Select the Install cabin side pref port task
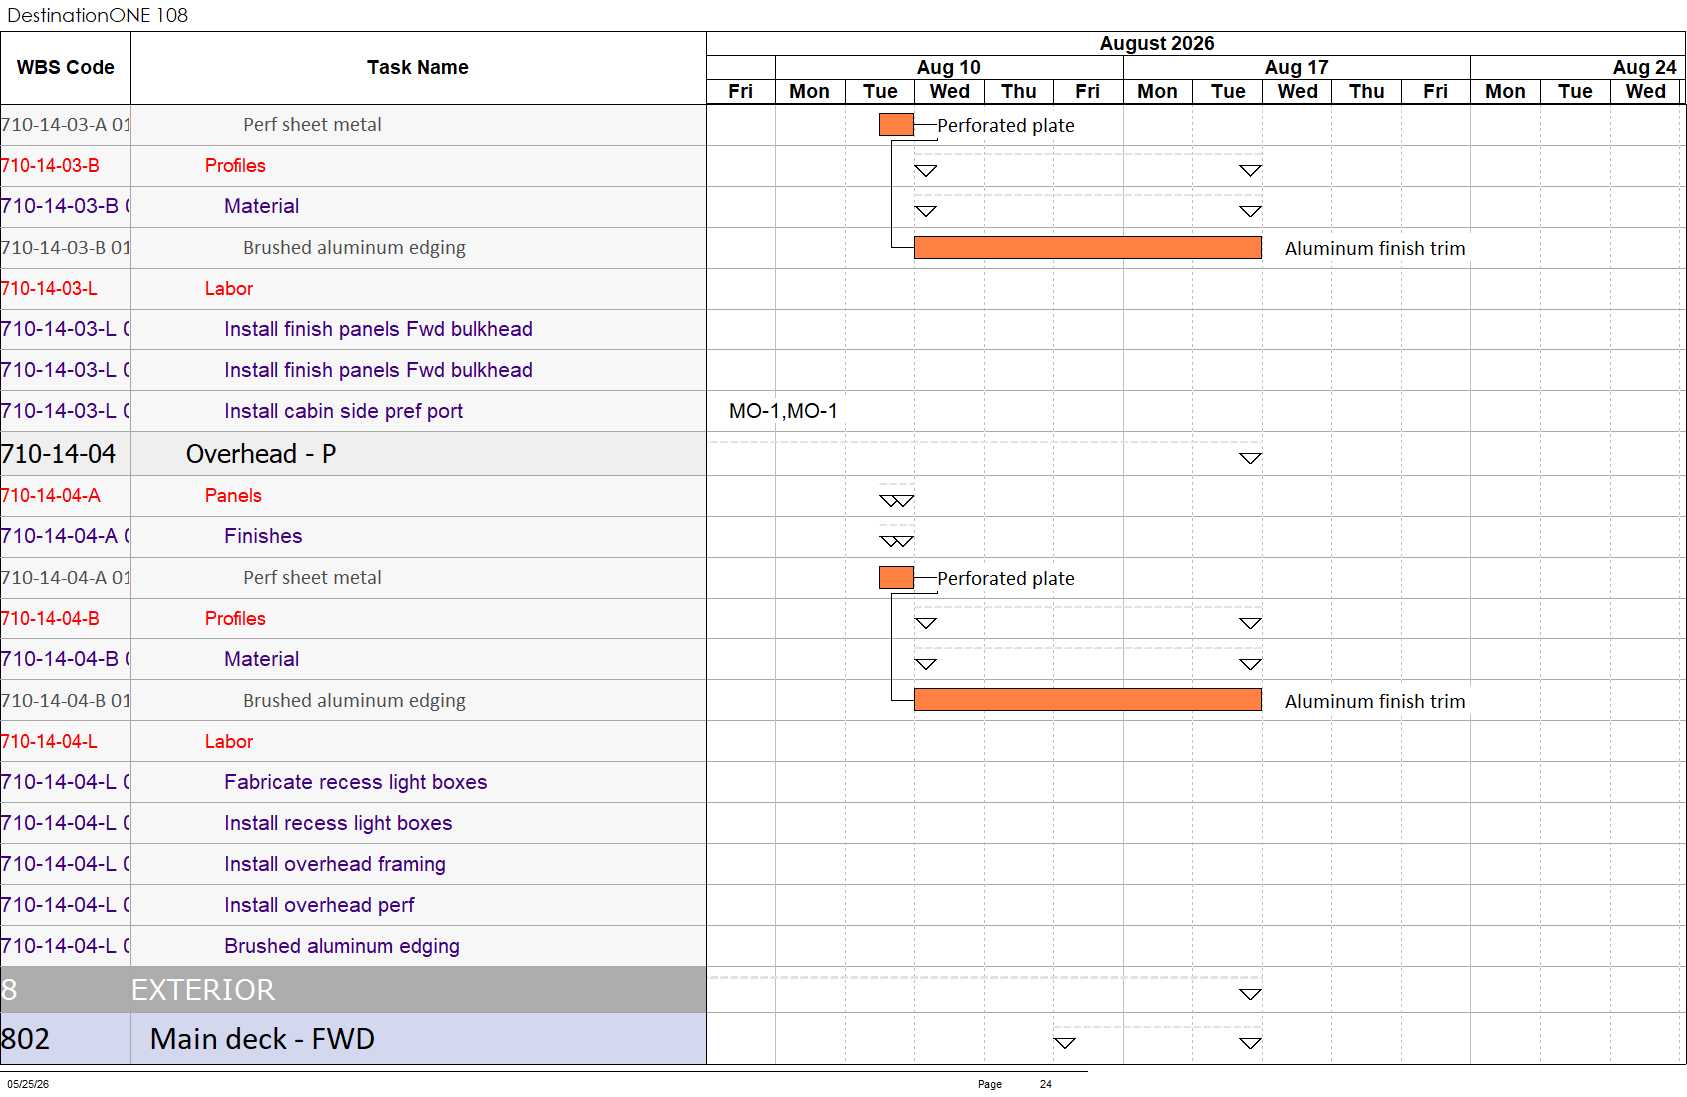 coord(353,411)
